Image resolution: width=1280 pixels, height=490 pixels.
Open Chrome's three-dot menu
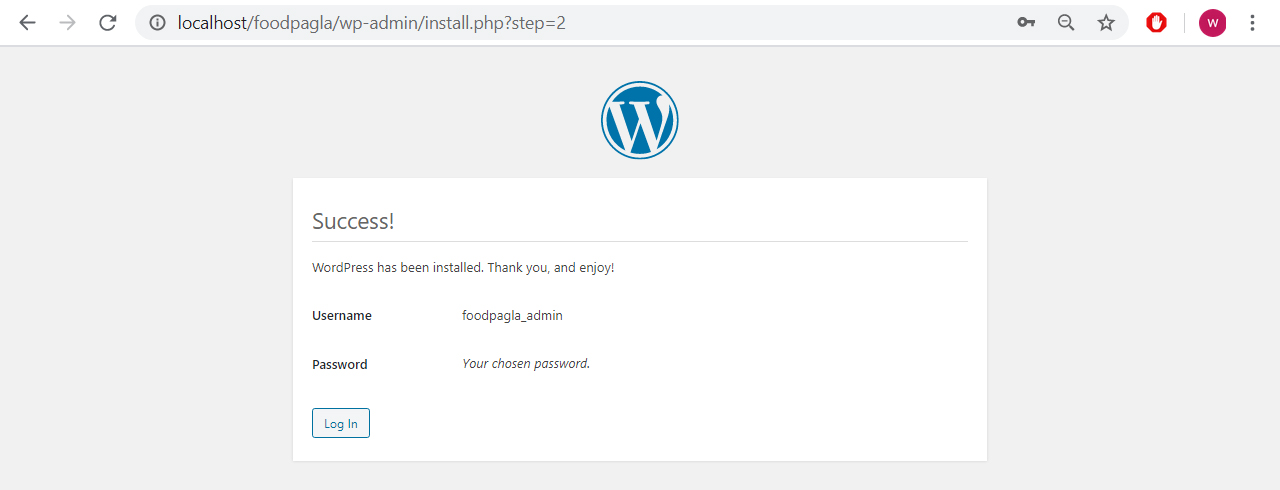1252,23
